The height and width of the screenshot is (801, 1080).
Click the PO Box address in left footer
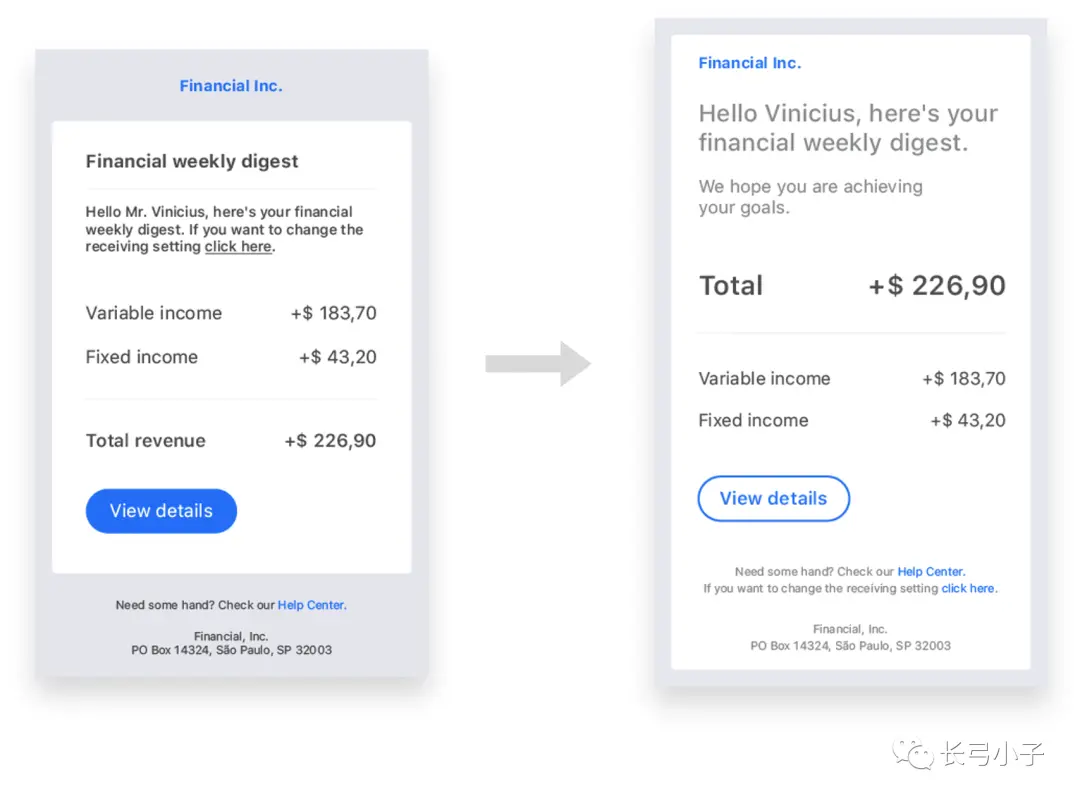[x=231, y=650]
